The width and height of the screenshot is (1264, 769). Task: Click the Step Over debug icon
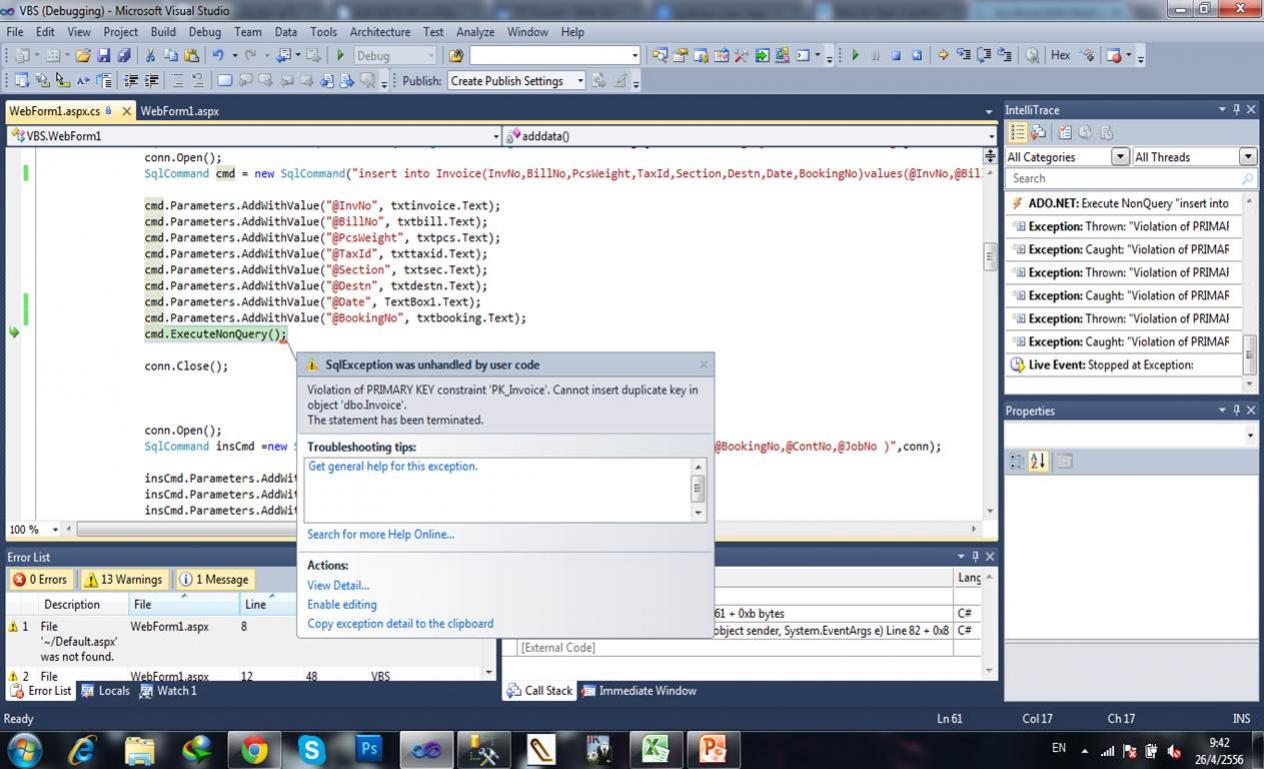pyautogui.click(x=984, y=56)
